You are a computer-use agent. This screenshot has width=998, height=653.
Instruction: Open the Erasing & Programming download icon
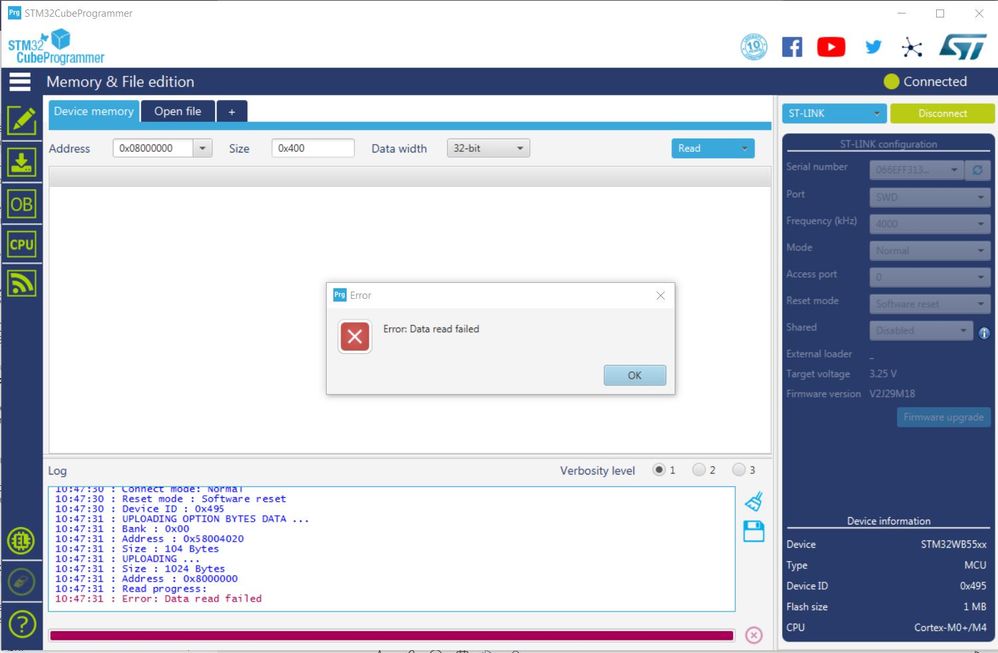[22, 162]
